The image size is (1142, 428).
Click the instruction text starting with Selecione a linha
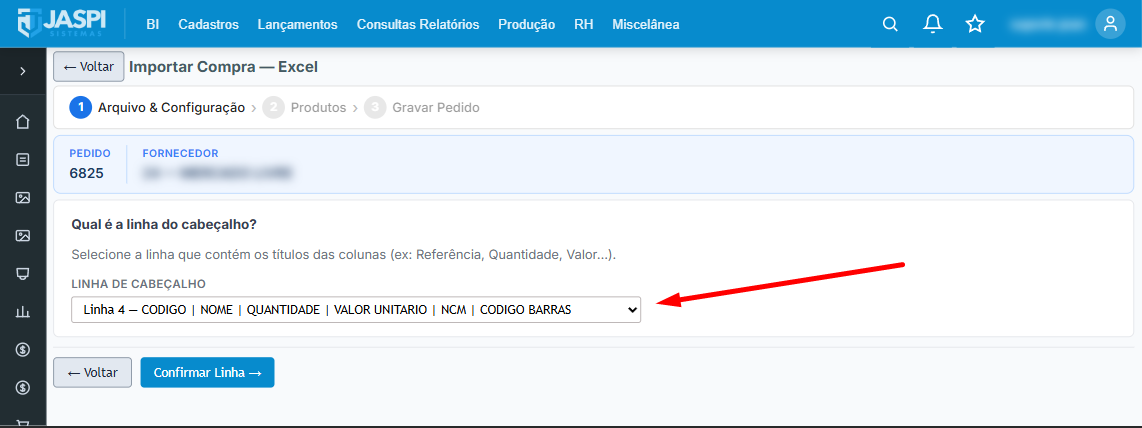344,255
